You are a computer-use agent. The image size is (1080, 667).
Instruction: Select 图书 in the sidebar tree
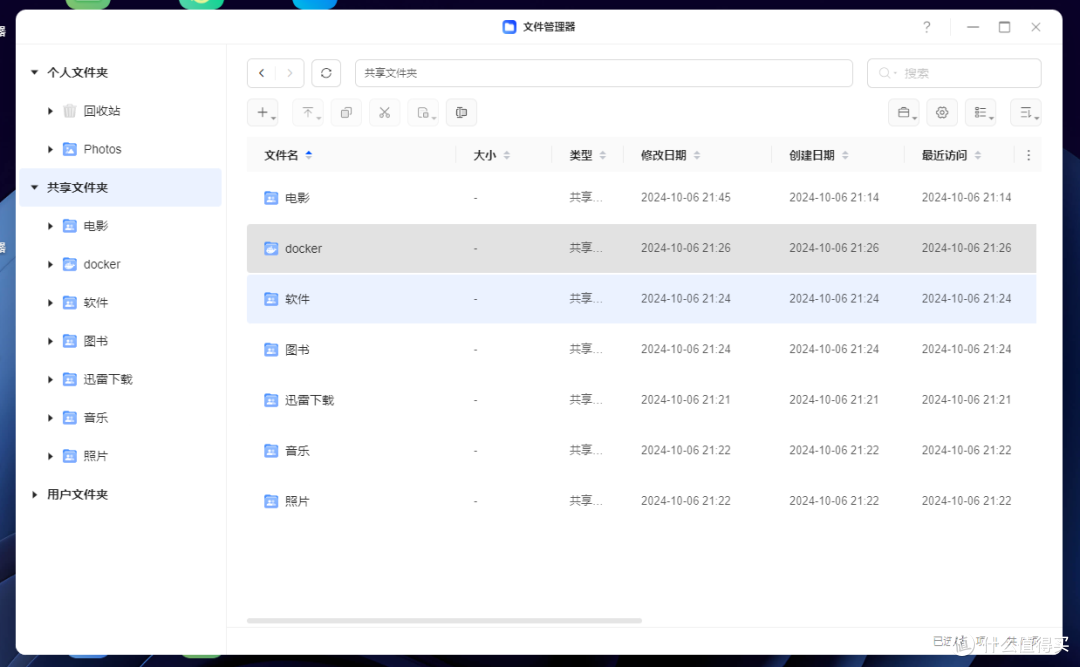pos(96,341)
